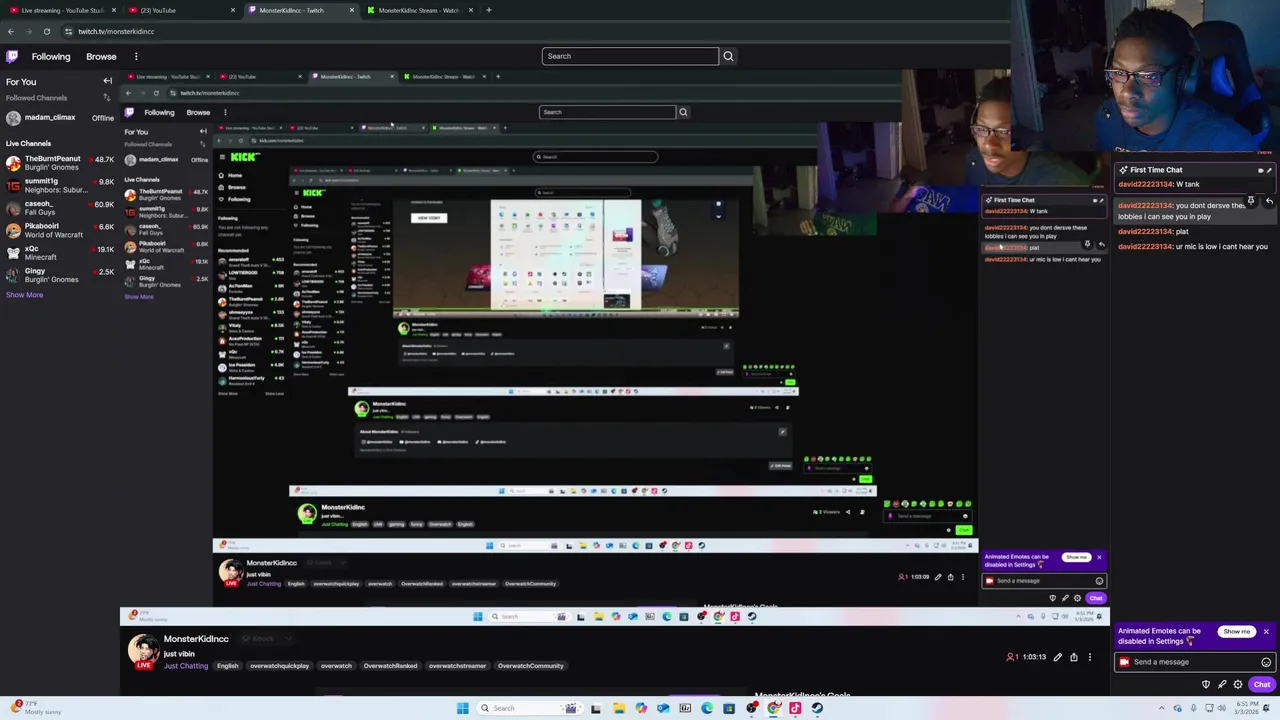Open madam_climax offline channel

point(59,118)
